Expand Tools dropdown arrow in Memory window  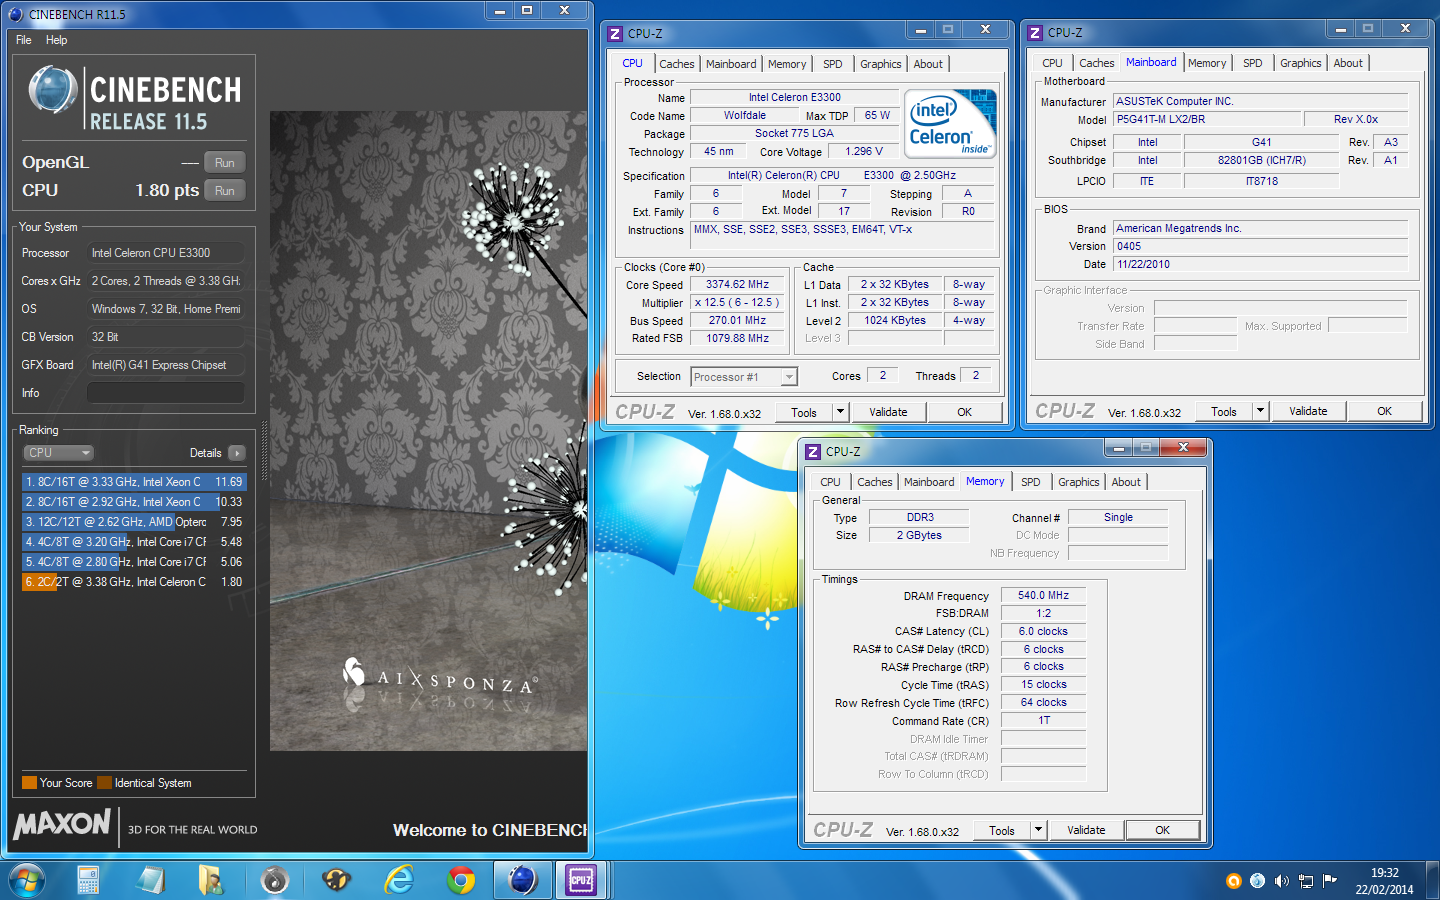pos(1038,830)
